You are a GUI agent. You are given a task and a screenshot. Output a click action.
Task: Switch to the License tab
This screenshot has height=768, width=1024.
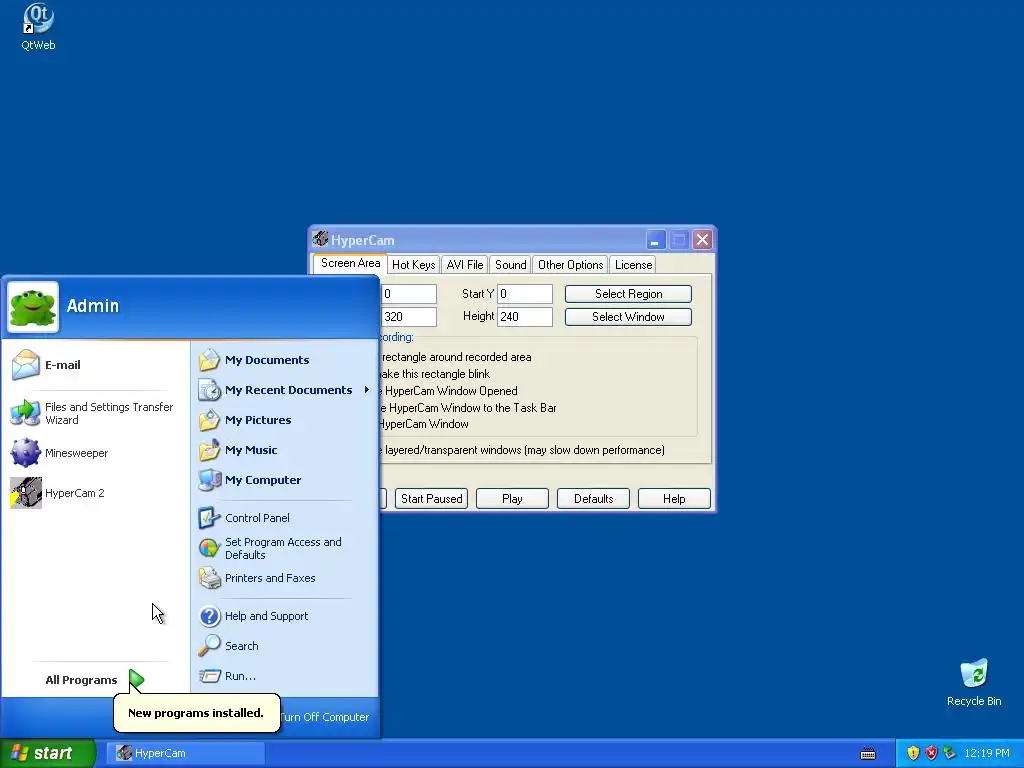click(633, 264)
